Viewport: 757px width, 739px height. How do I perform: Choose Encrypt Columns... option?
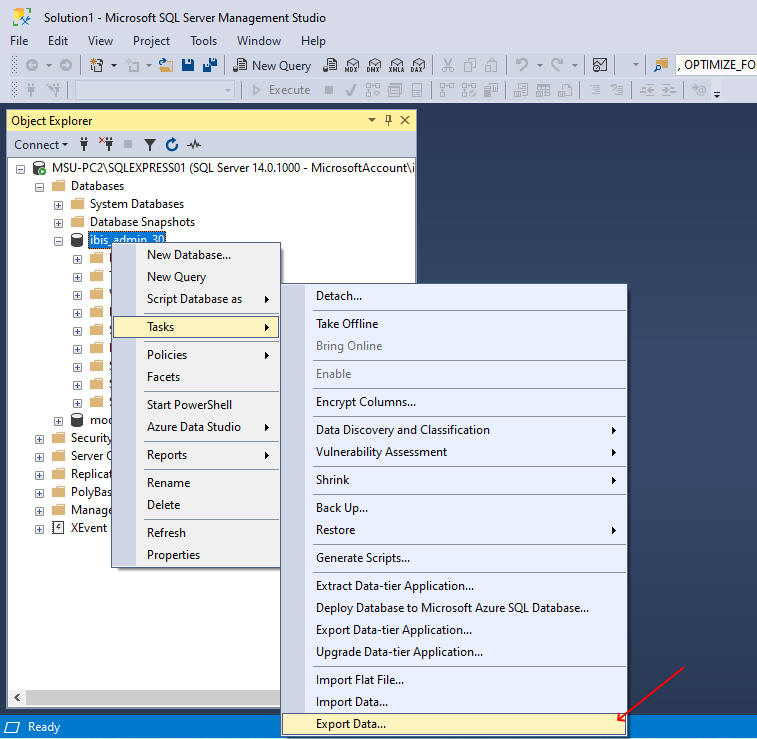[x=454, y=402]
